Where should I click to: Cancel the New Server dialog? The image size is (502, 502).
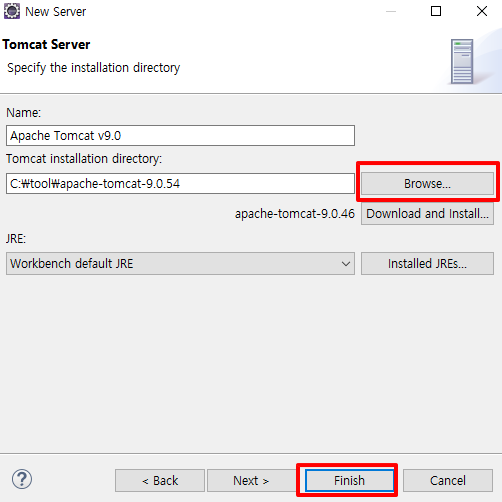tap(448, 481)
